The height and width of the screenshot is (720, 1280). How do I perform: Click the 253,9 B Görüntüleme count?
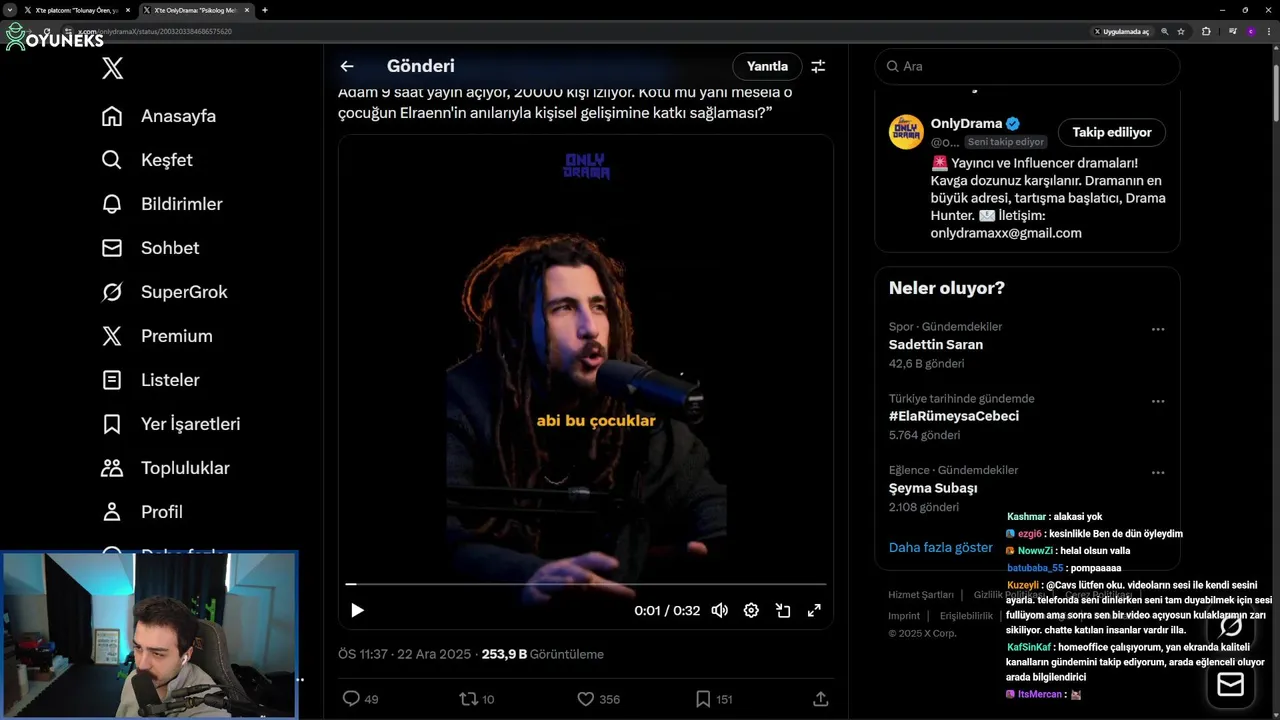pos(543,654)
